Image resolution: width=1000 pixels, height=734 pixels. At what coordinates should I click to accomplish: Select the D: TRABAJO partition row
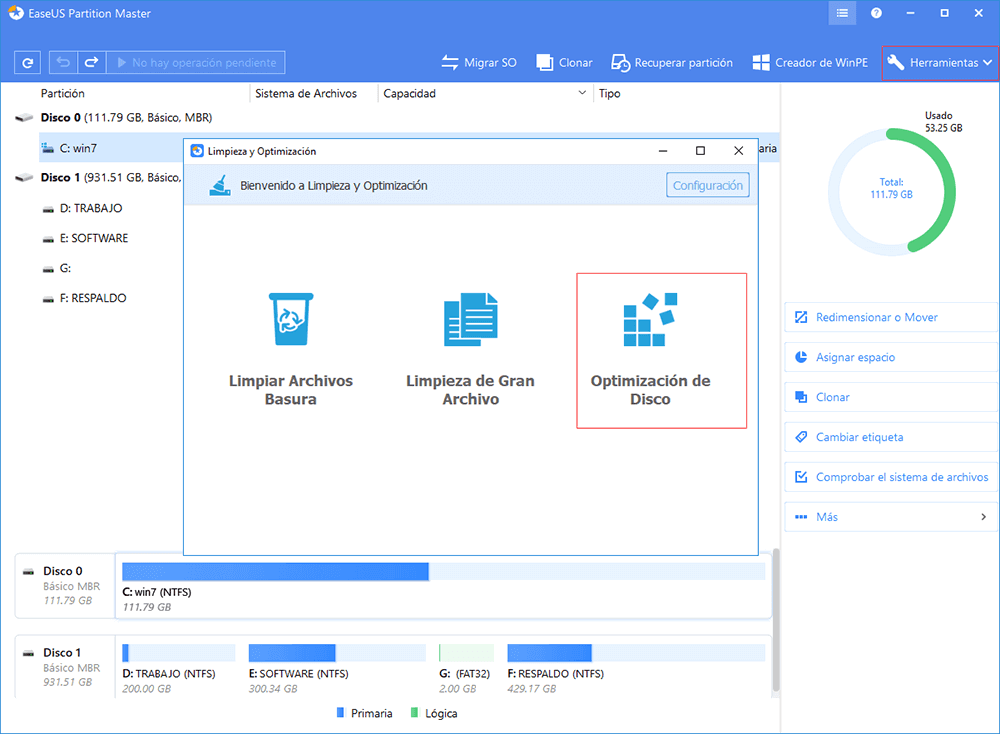point(91,208)
